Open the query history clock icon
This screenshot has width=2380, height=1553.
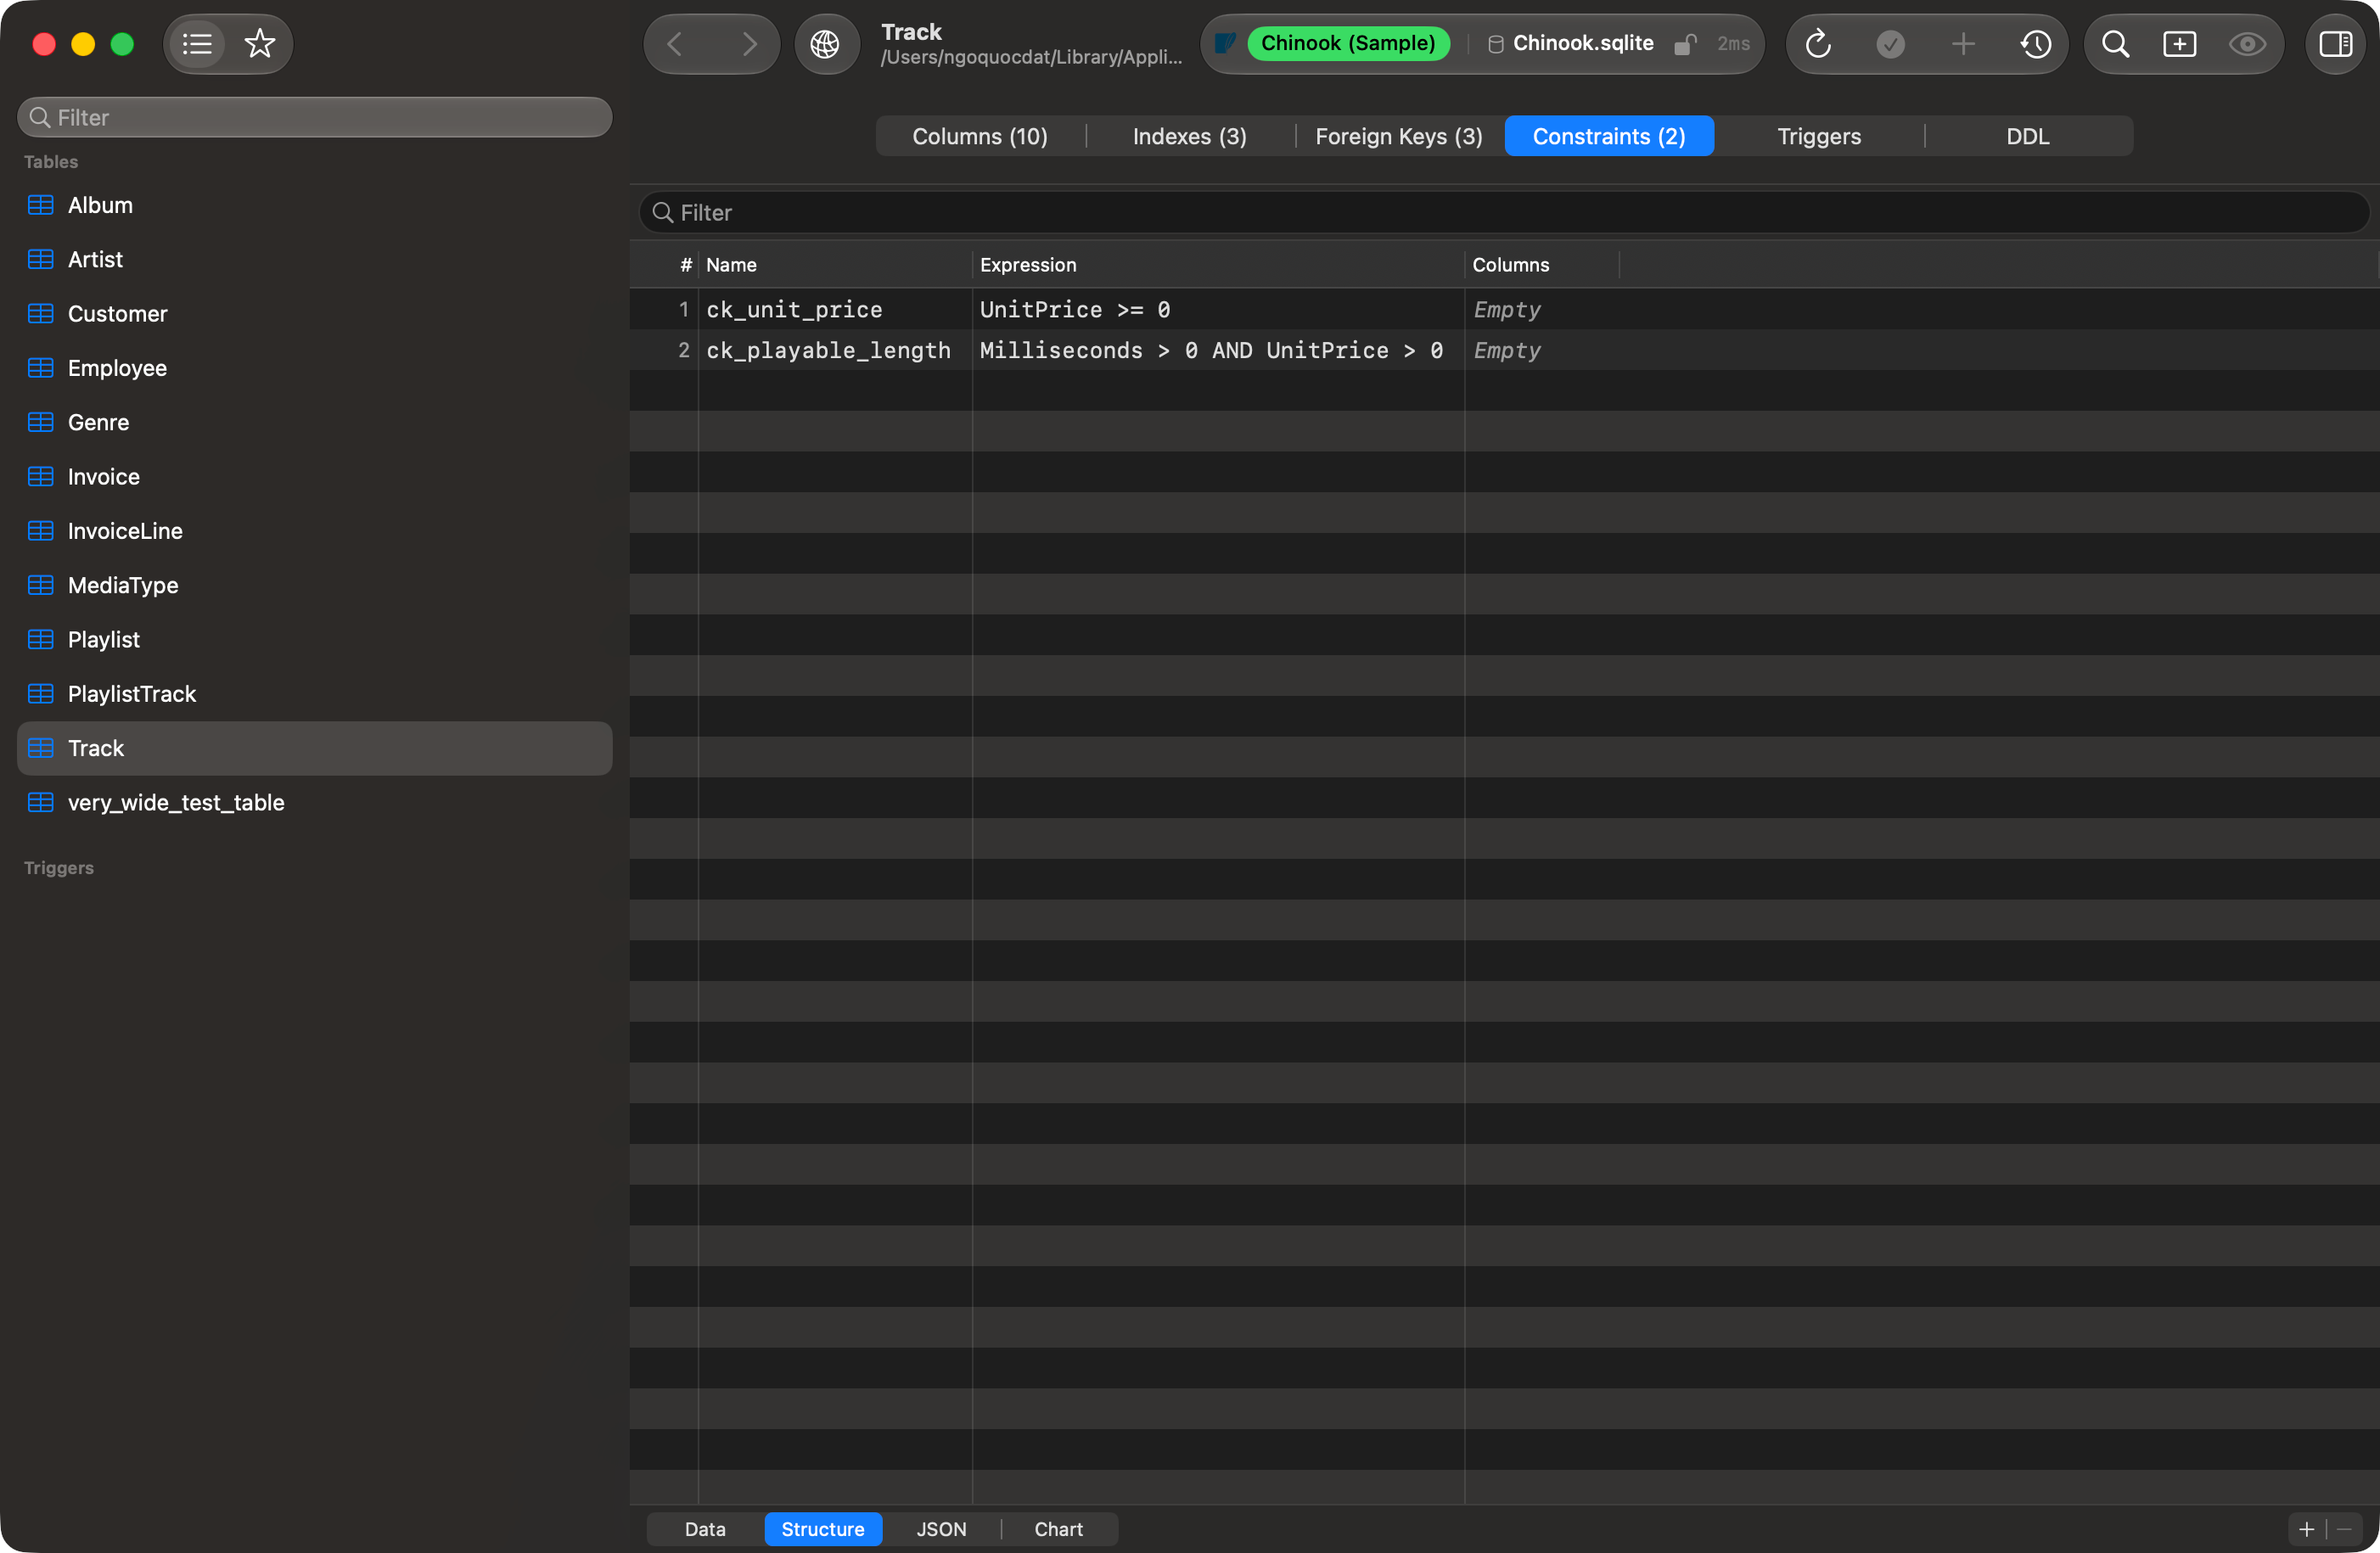(2036, 44)
